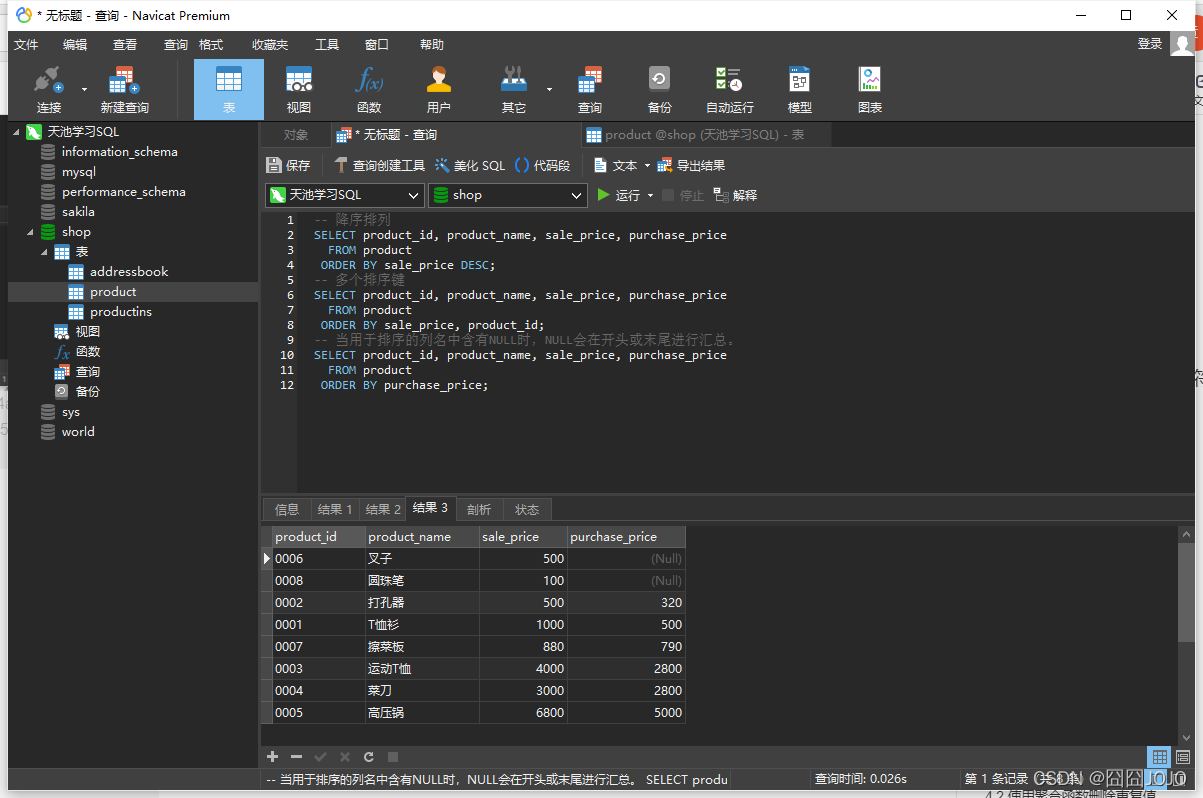Open the 查询 query toolbar icon
Viewport: 1203px width, 798px height.
pyautogui.click(x=590, y=89)
